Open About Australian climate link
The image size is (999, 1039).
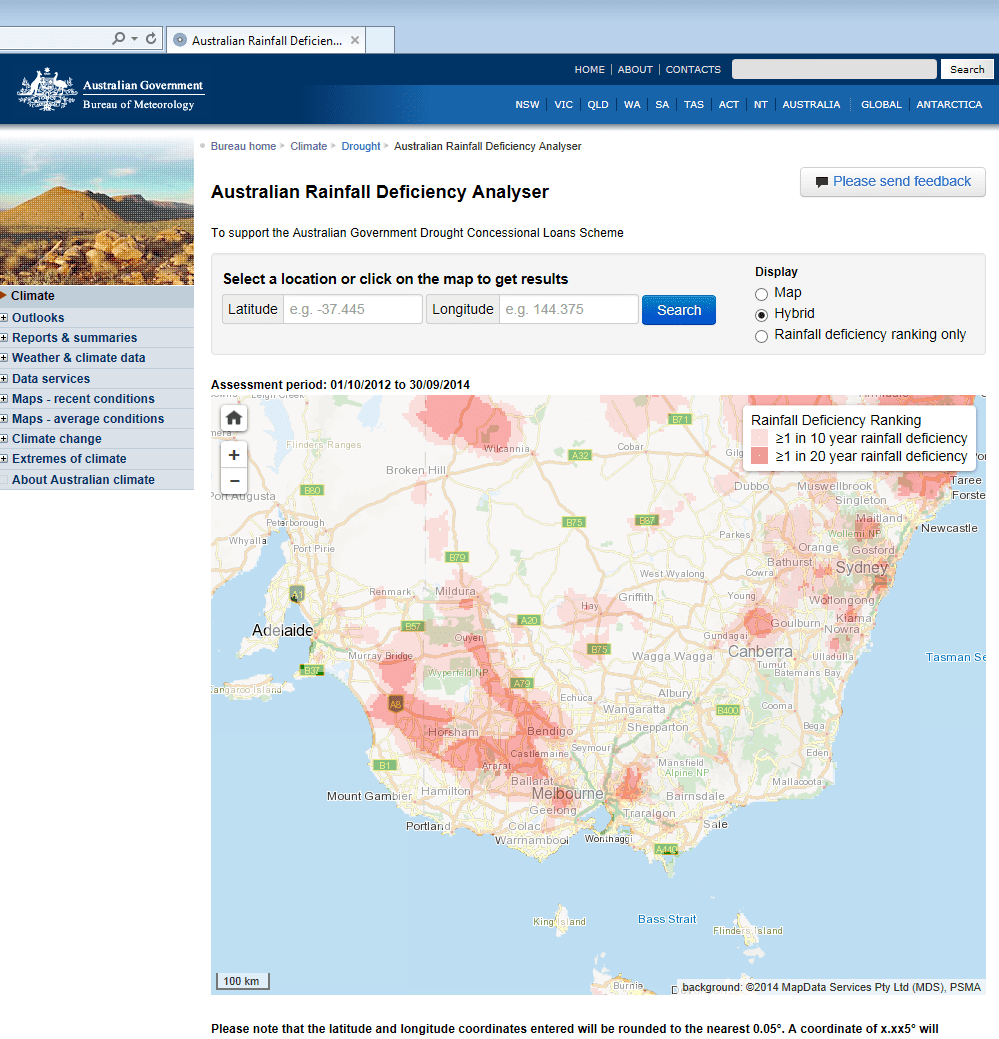pos(83,480)
